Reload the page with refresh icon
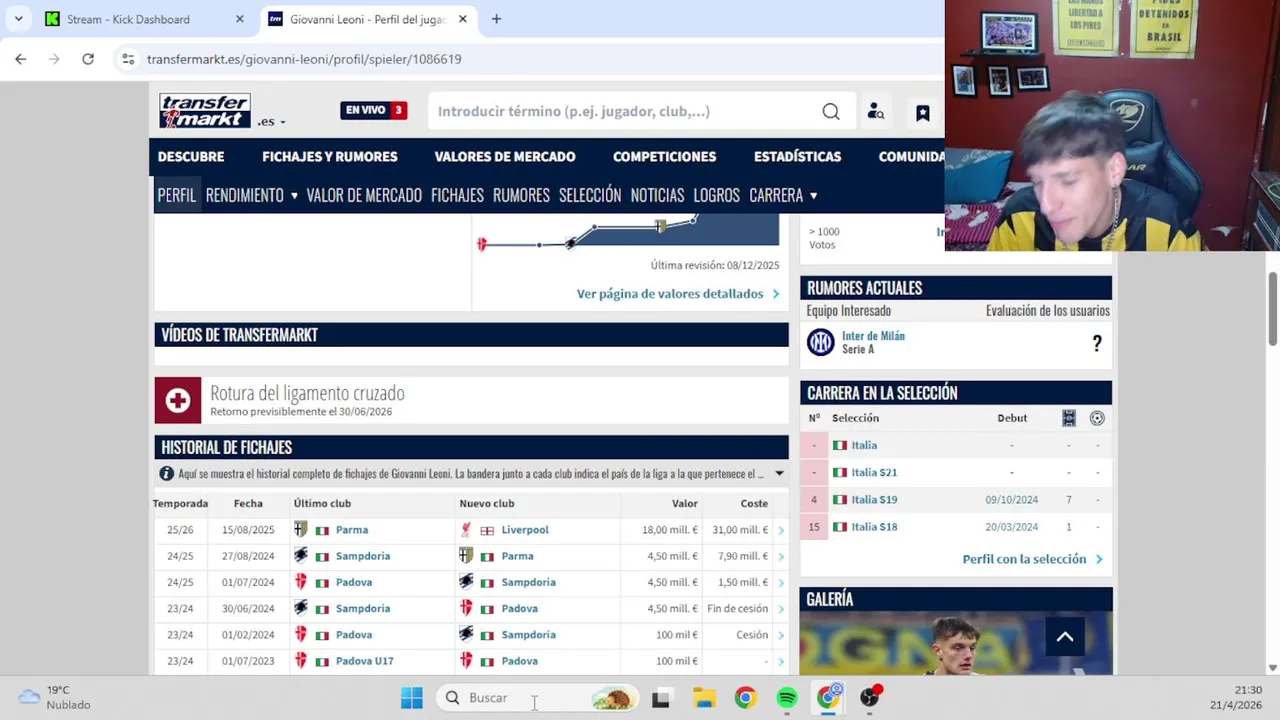Image resolution: width=1280 pixels, height=720 pixels. [88, 59]
